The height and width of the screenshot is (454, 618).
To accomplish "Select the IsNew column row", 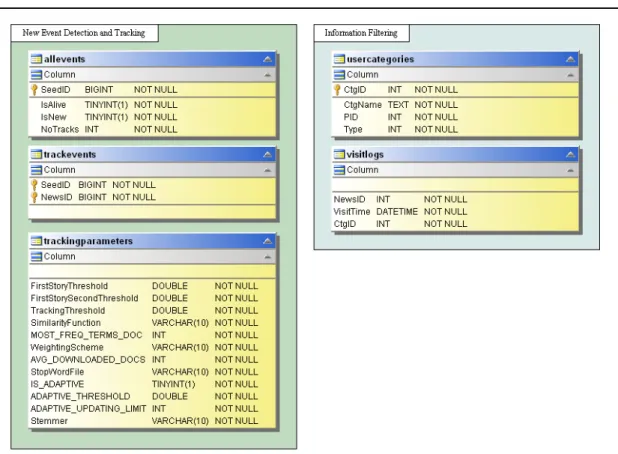I will click(x=153, y=117).
